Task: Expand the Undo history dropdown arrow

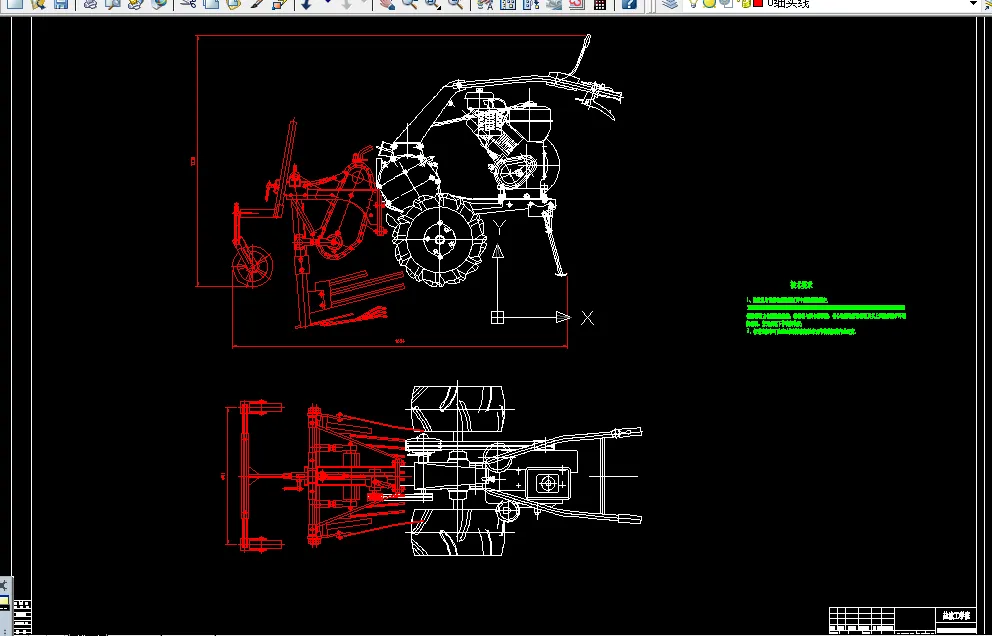Action: pyautogui.click(x=327, y=3)
